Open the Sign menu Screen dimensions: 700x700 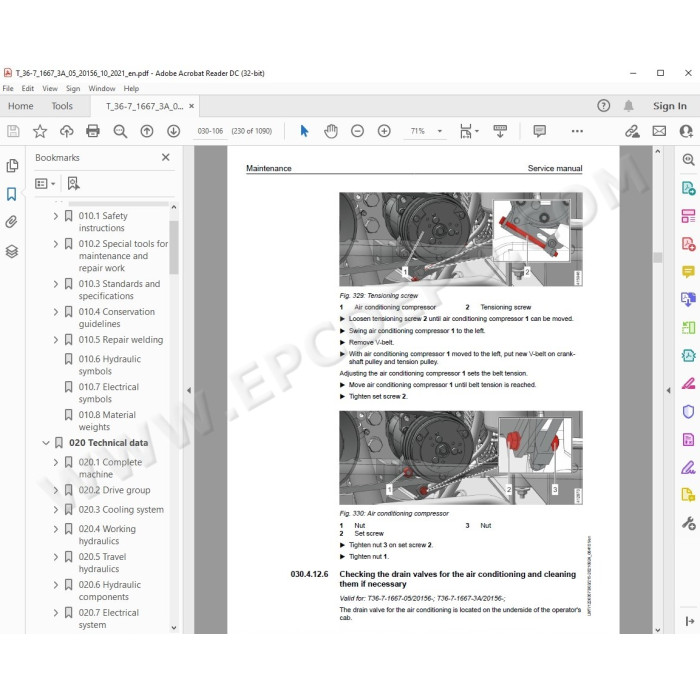(x=73, y=88)
